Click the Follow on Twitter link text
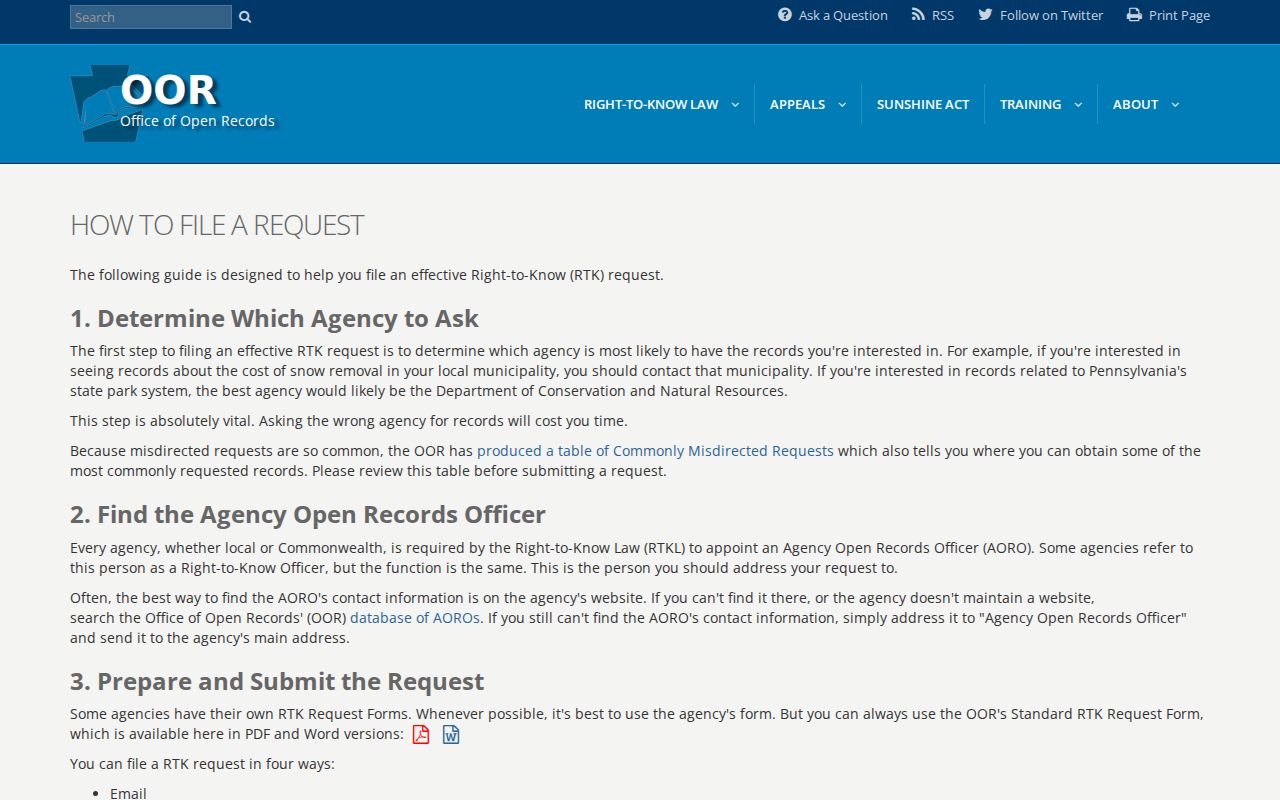The height and width of the screenshot is (800, 1280). (x=1051, y=15)
